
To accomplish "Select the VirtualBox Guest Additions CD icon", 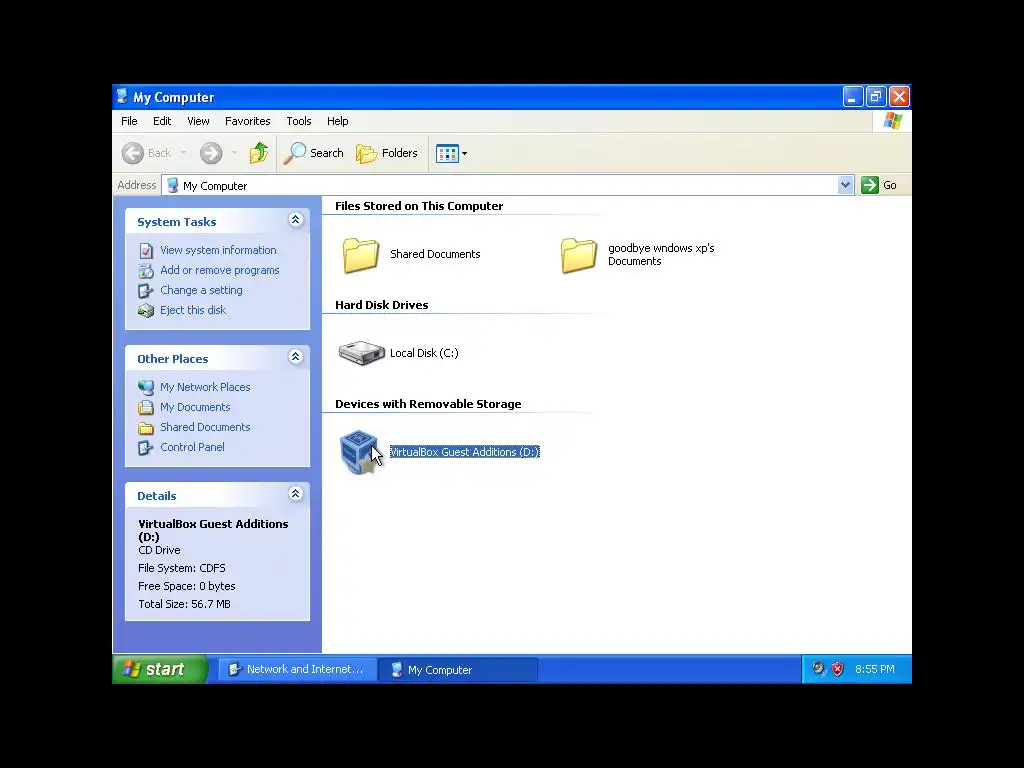I will click(x=359, y=452).
